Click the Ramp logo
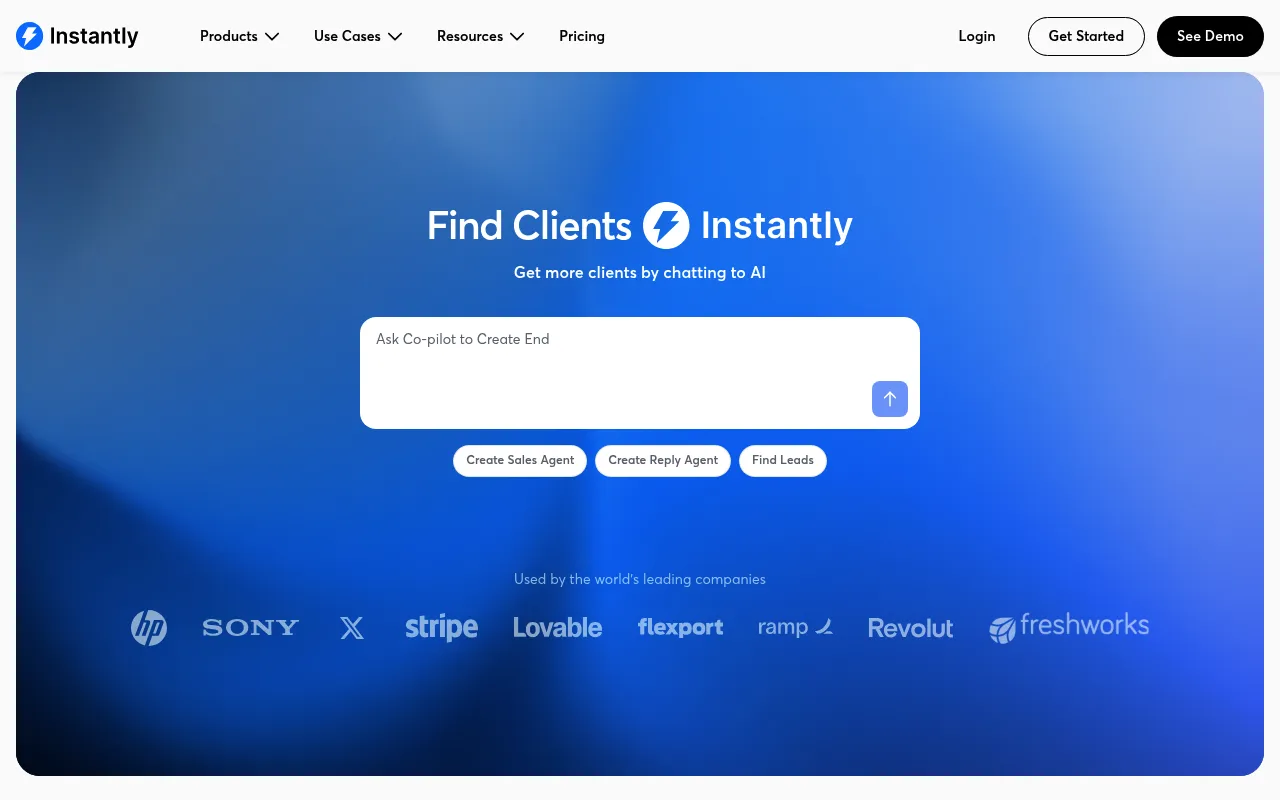Viewport: 1280px width, 800px height. [x=796, y=627]
